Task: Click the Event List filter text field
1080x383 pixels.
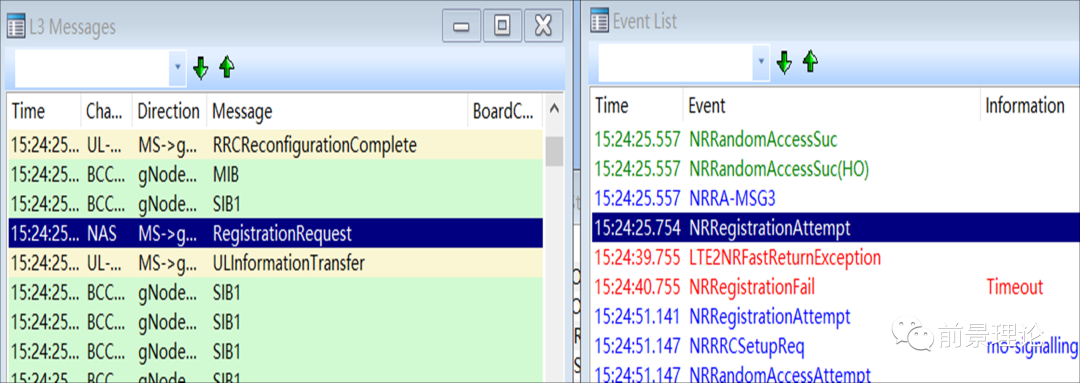Action: (x=676, y=62)
